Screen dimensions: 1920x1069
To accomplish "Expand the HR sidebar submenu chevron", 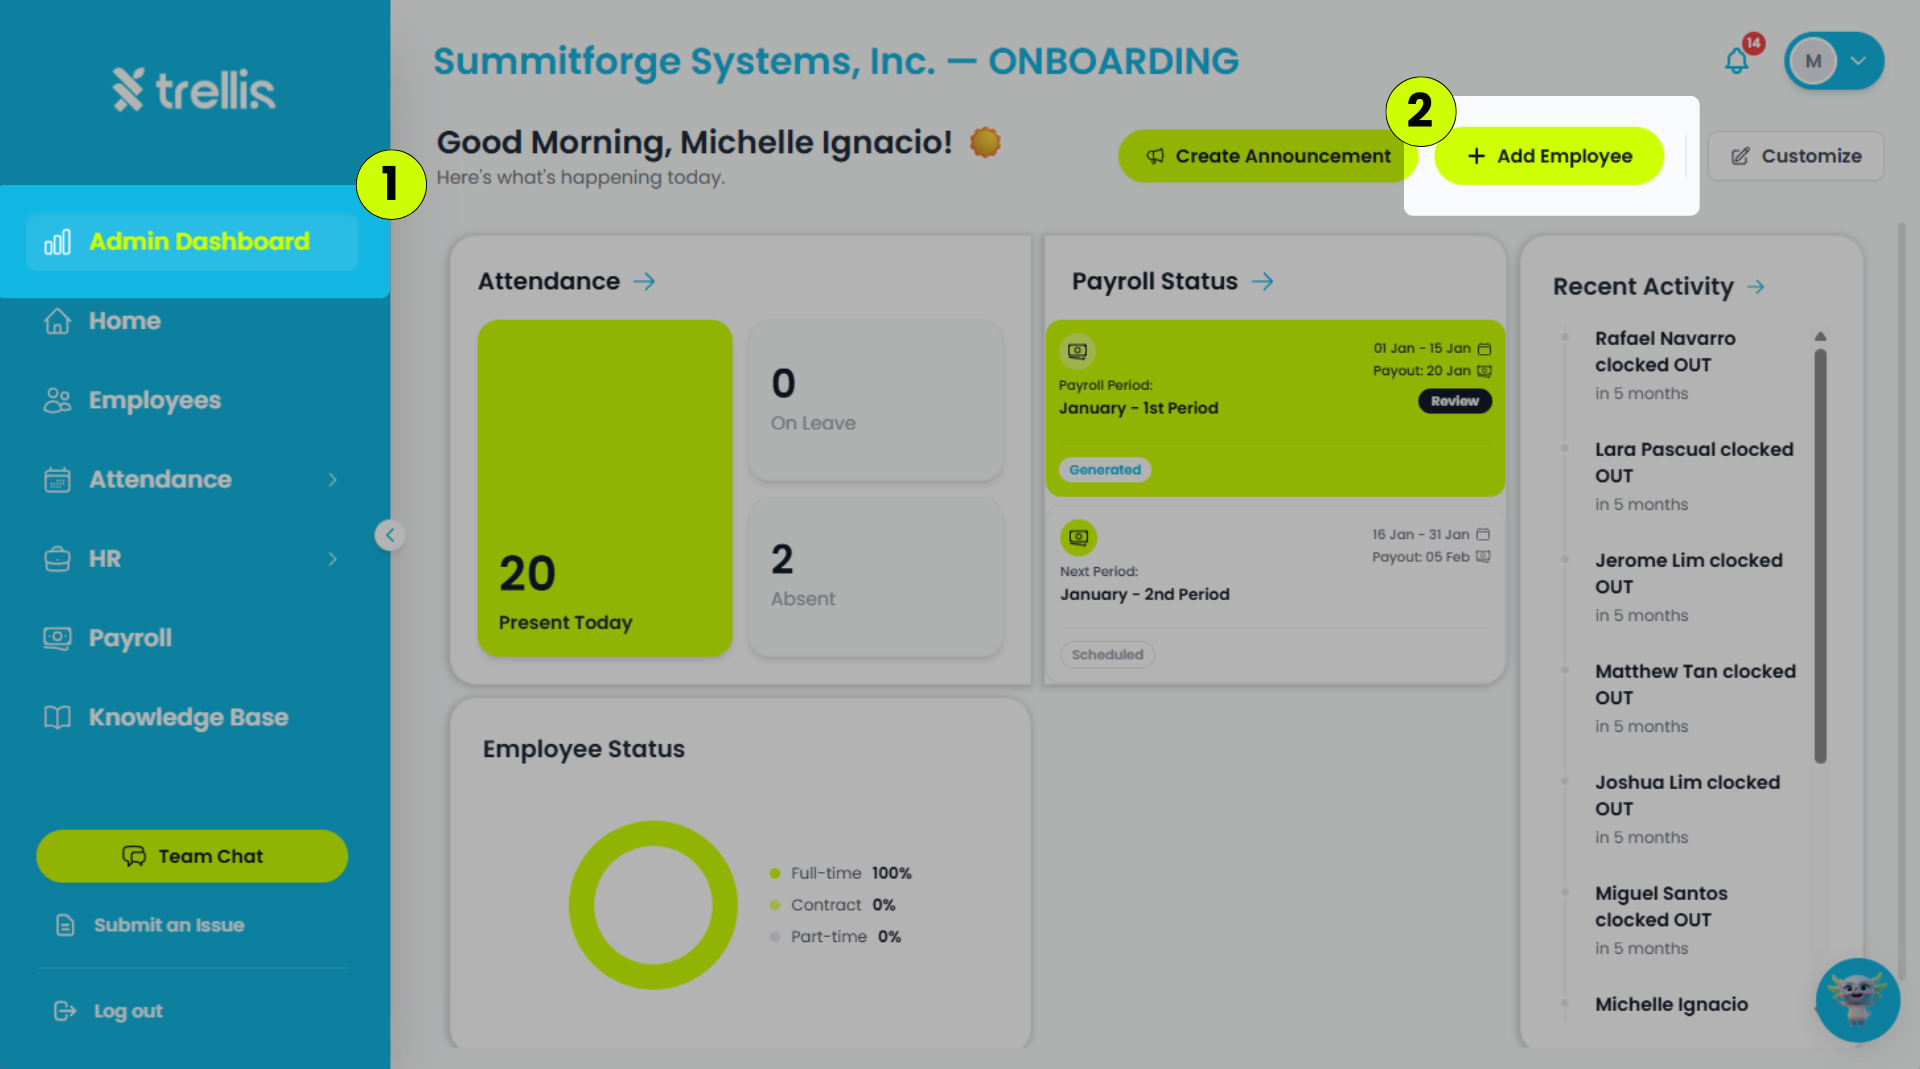I will (x=332, y=559).
